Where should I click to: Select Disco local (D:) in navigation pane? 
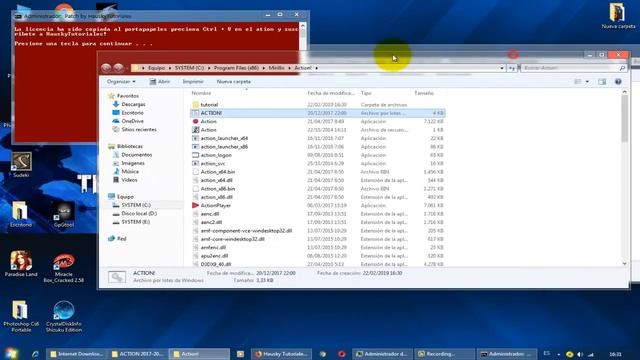pos(139,213)
